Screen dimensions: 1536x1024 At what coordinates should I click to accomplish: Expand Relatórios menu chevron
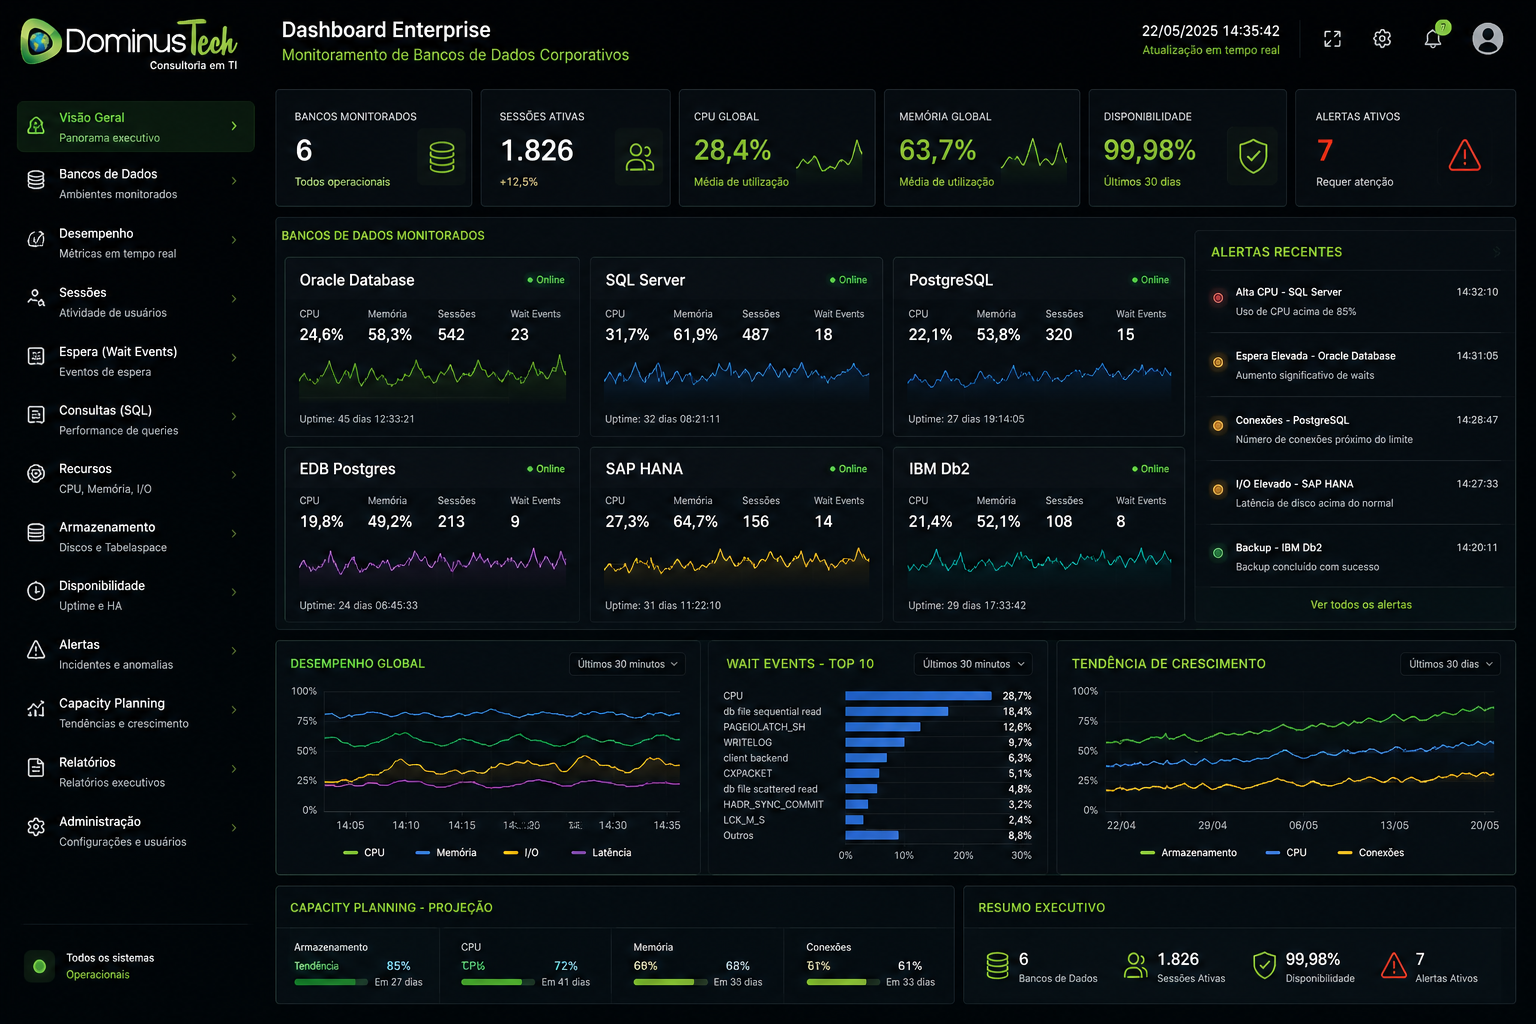tap(234, 769)
